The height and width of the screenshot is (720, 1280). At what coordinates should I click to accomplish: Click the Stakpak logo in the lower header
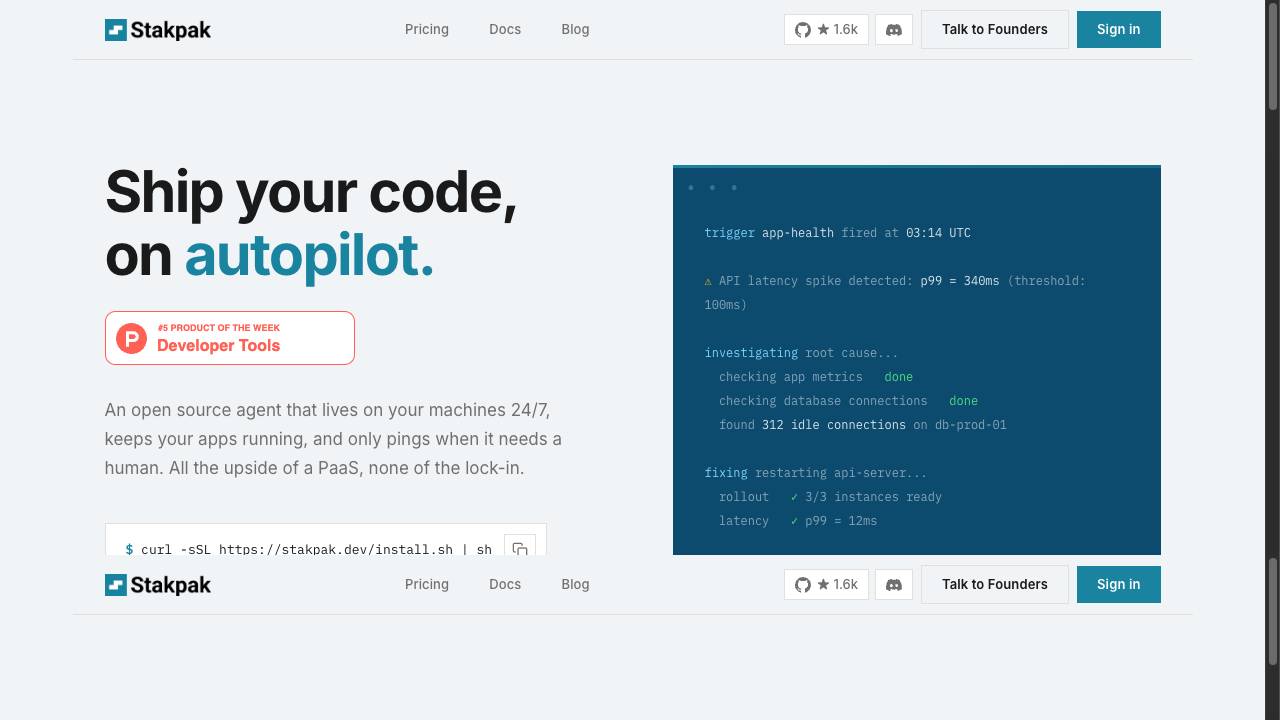point(158,585)
